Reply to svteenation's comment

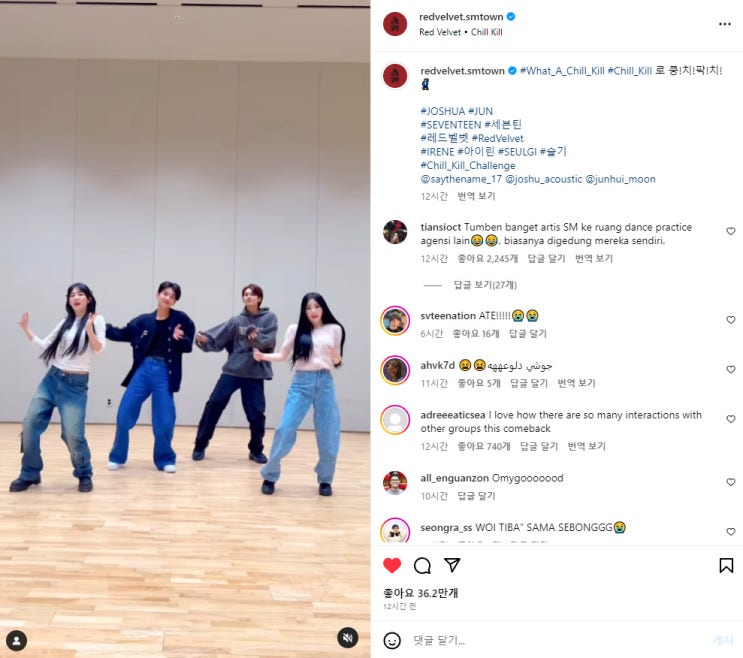(x=527, y=334)
